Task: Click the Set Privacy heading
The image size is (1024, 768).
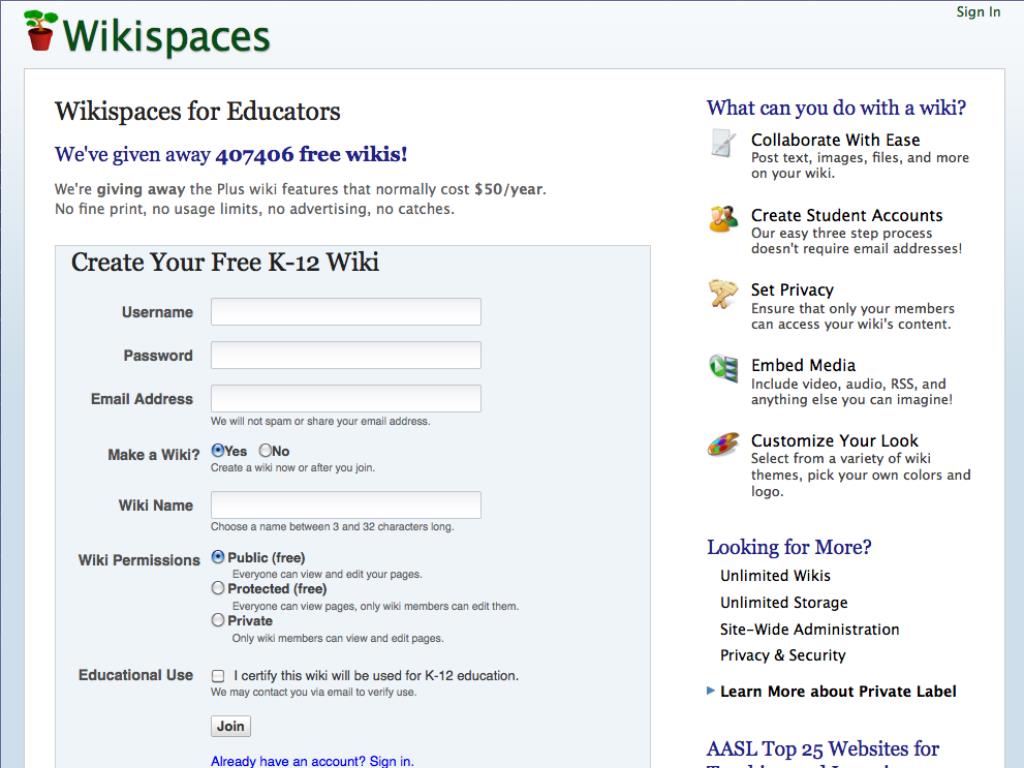Action: click(792, 290)
